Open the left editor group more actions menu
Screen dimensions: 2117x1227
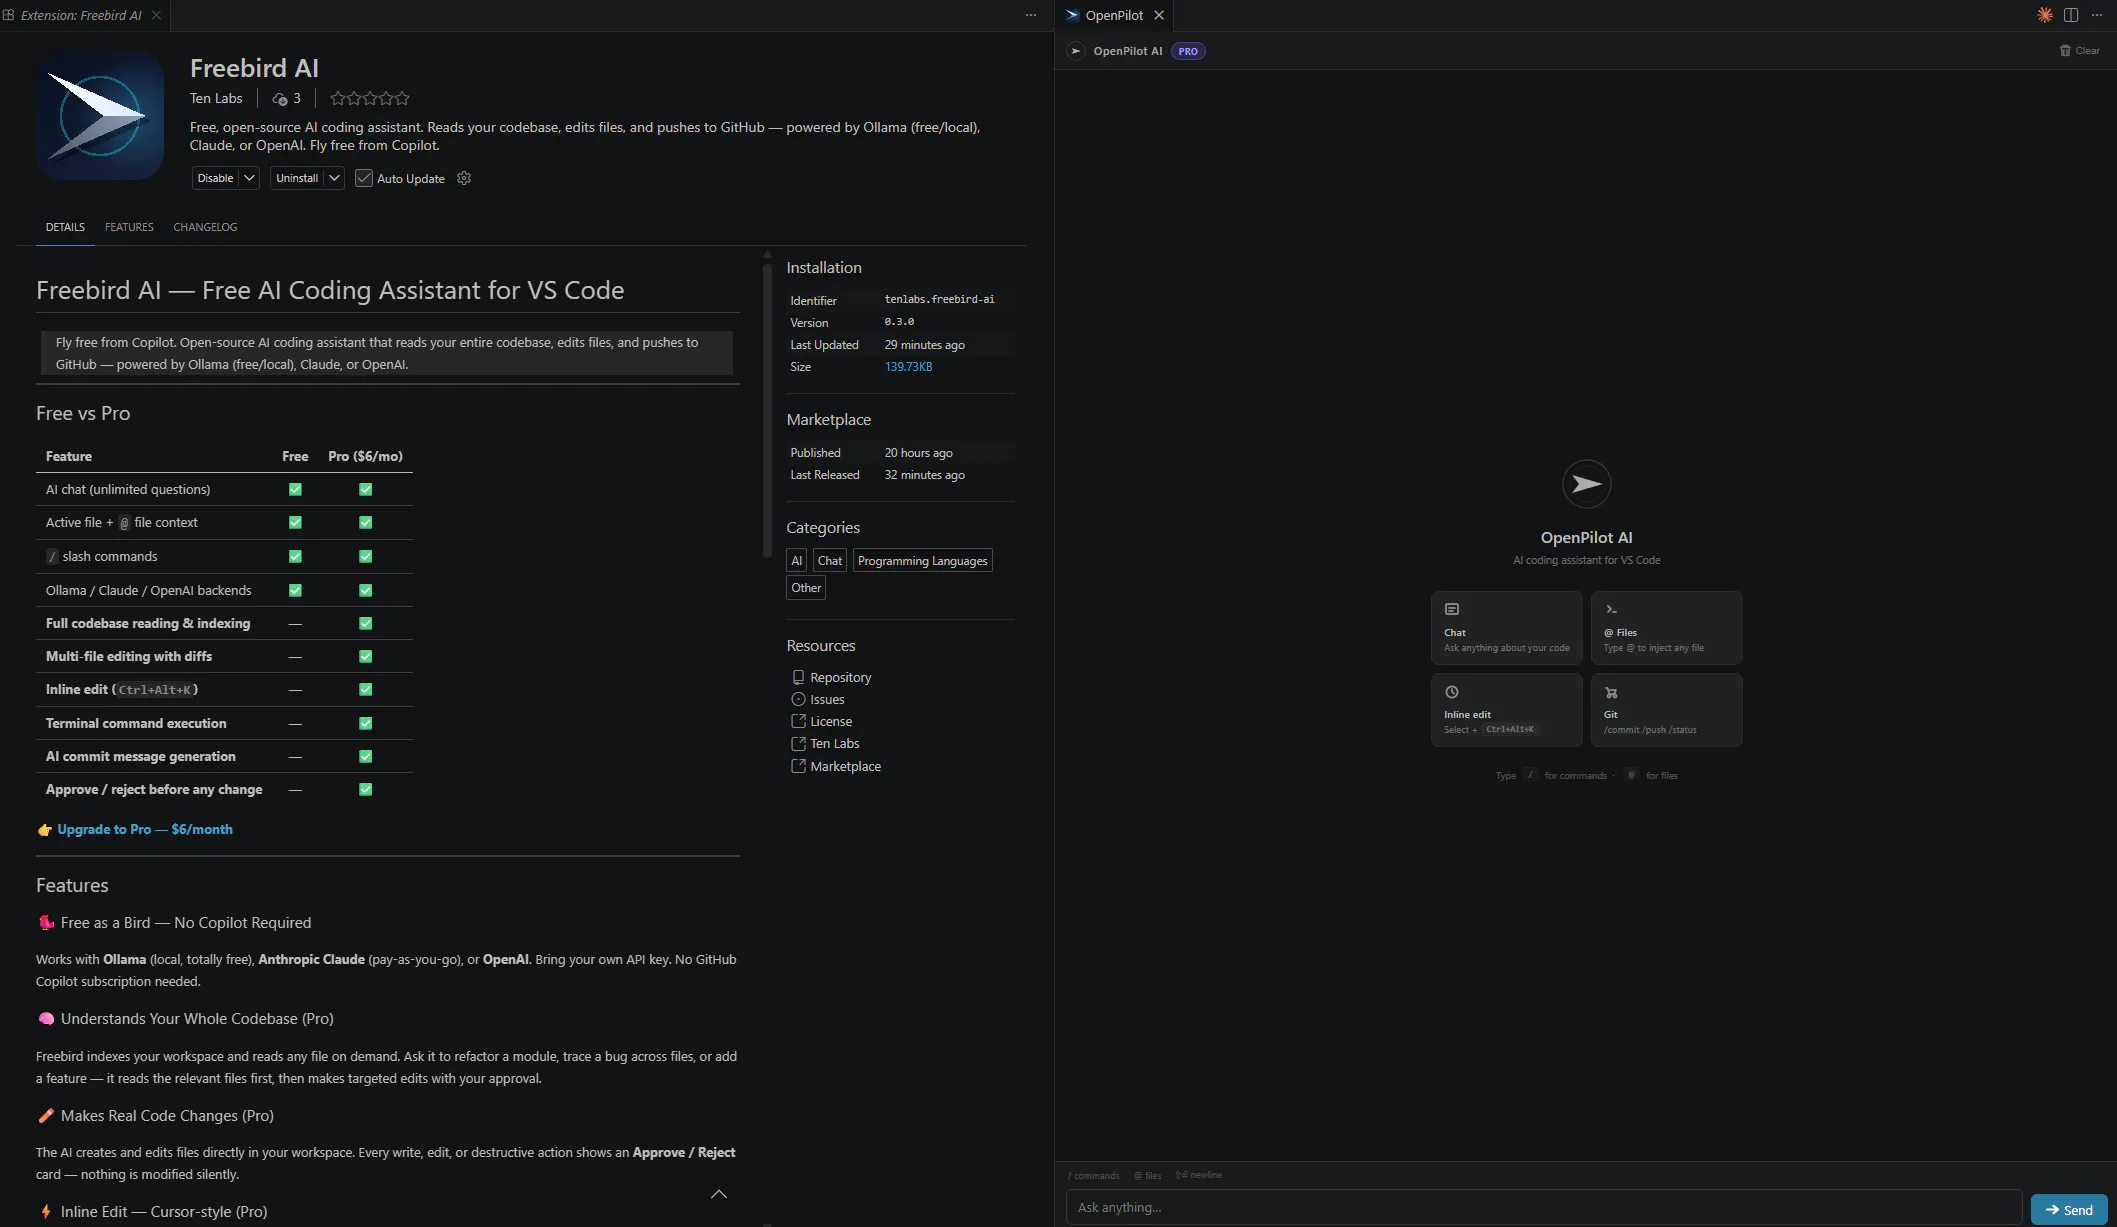click(x=1031, y=15)
